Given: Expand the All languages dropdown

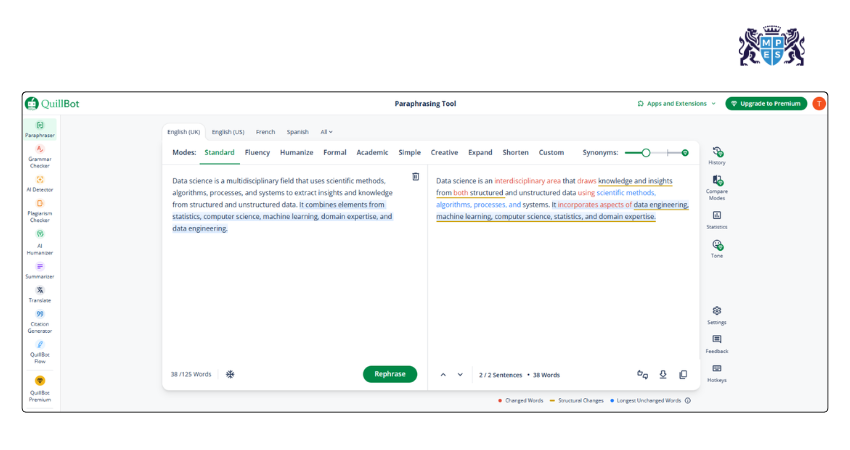Looking at the screenshot, I should [x=326, y=132].
